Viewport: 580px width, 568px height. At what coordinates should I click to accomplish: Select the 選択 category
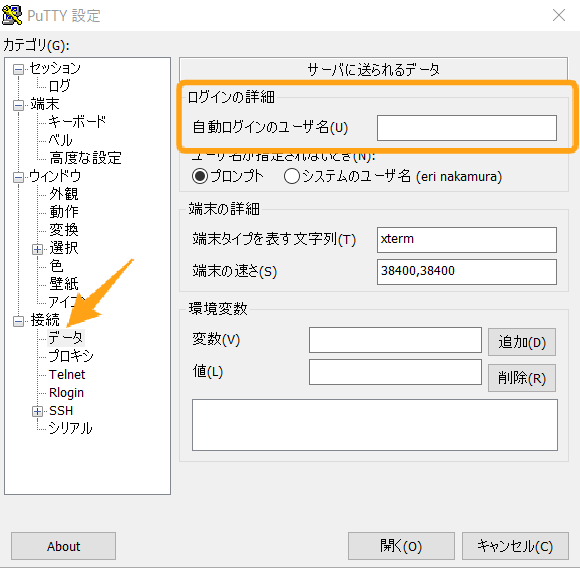(x=64, y=248)
